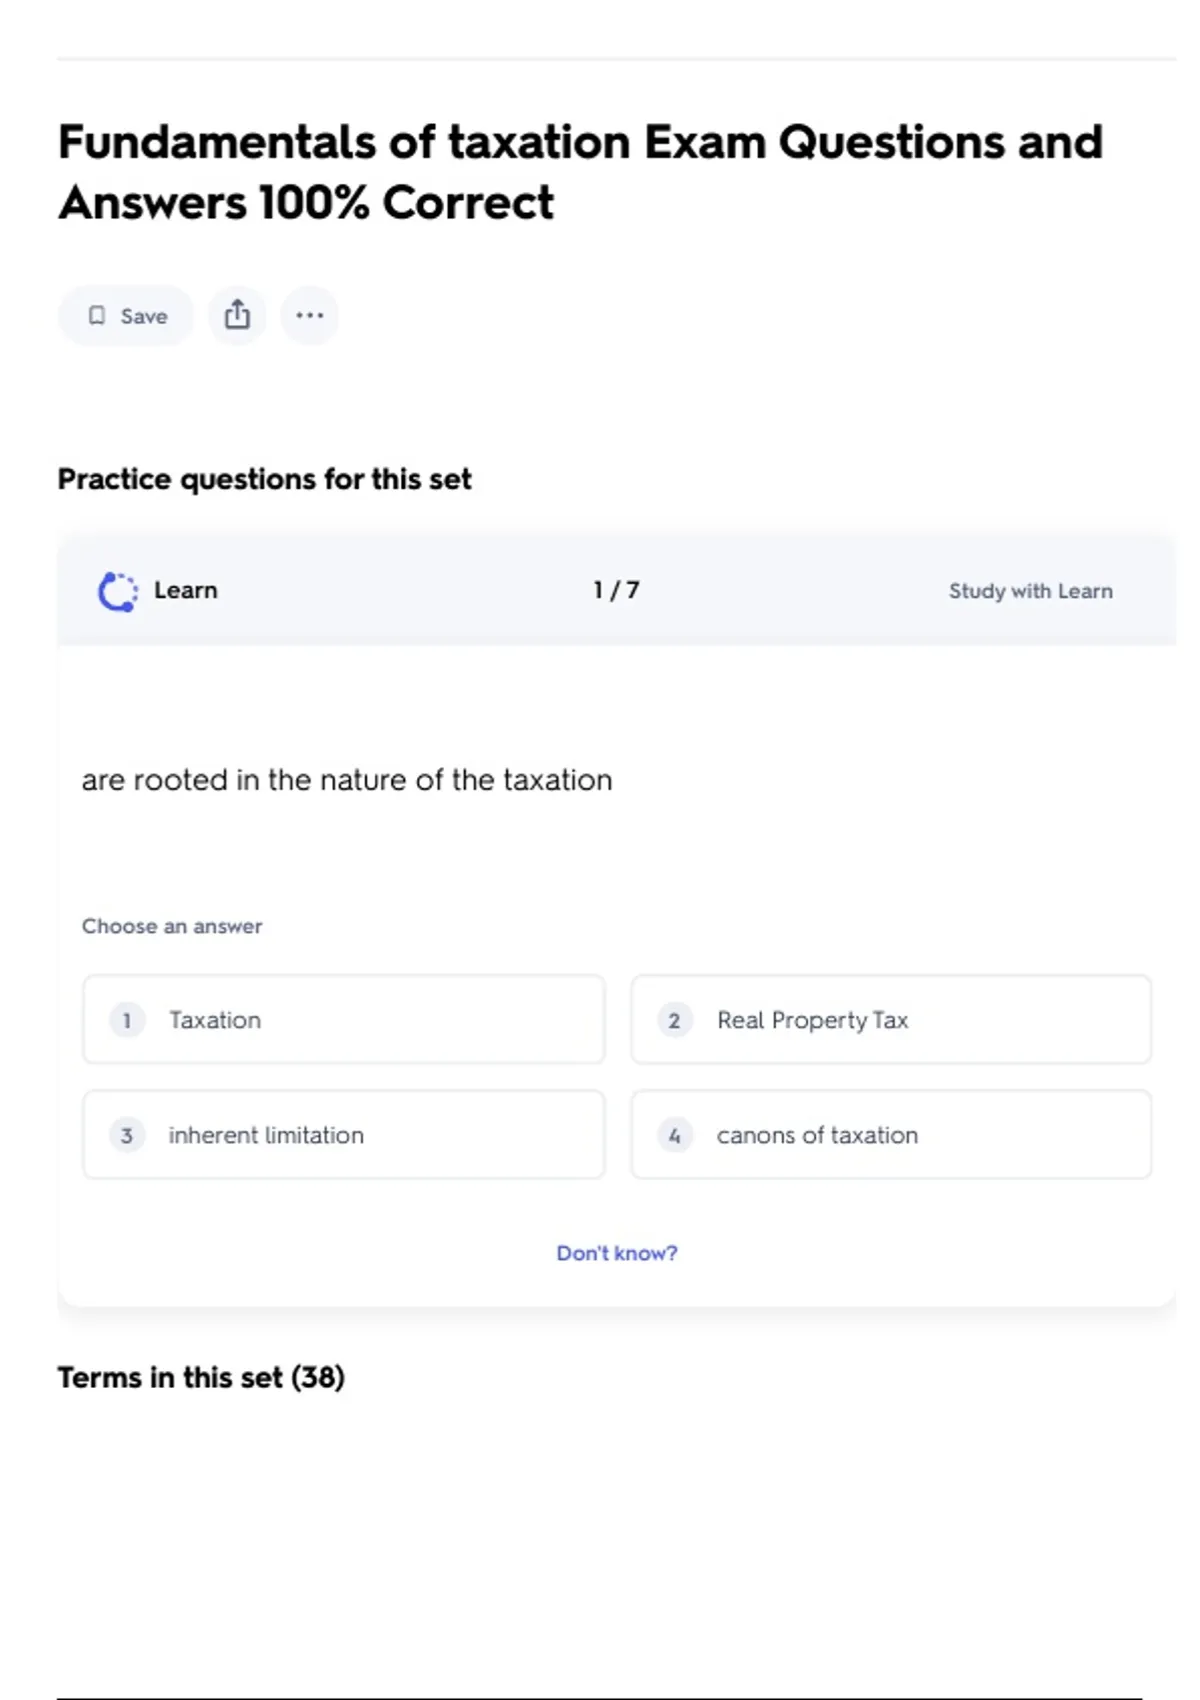Click the 'Don't know?' link
This screenshot has width=1200, height=1700.
[617, 1253]
